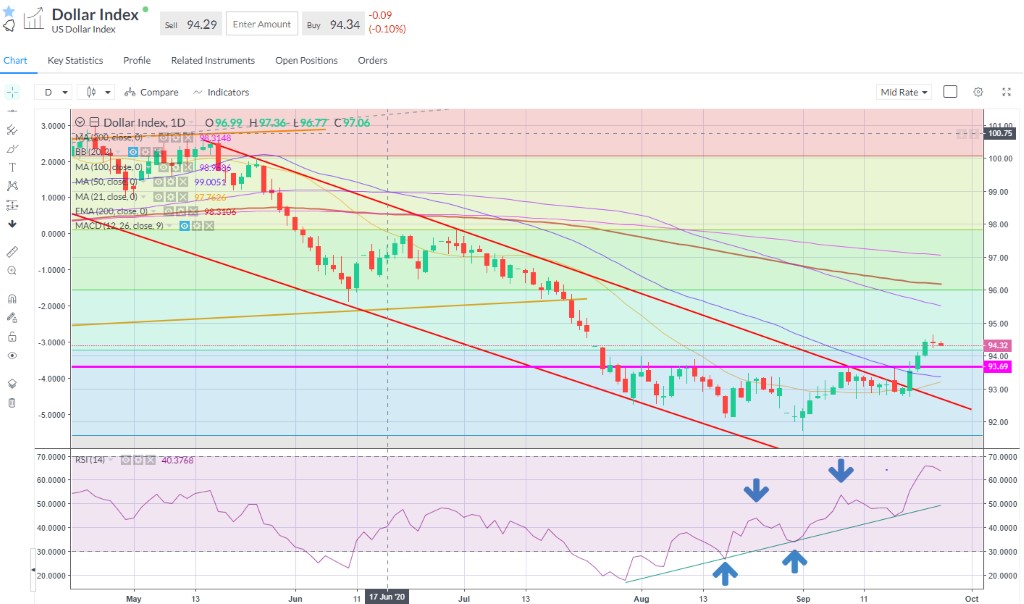Toggle visibility of MA (200) indicator
The height and width of the screenshot is (604, 1024).
[163, 138]
